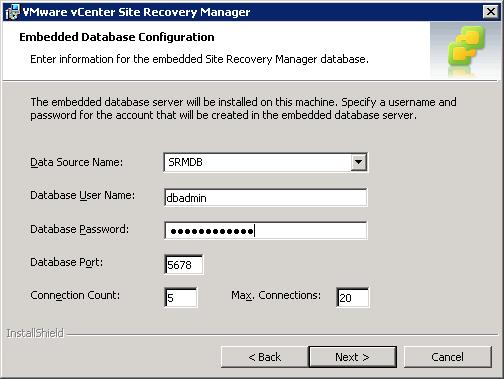Click the 'Connection Count:' label
This screenshot has height=379, width=504.
tap(75, 296)
